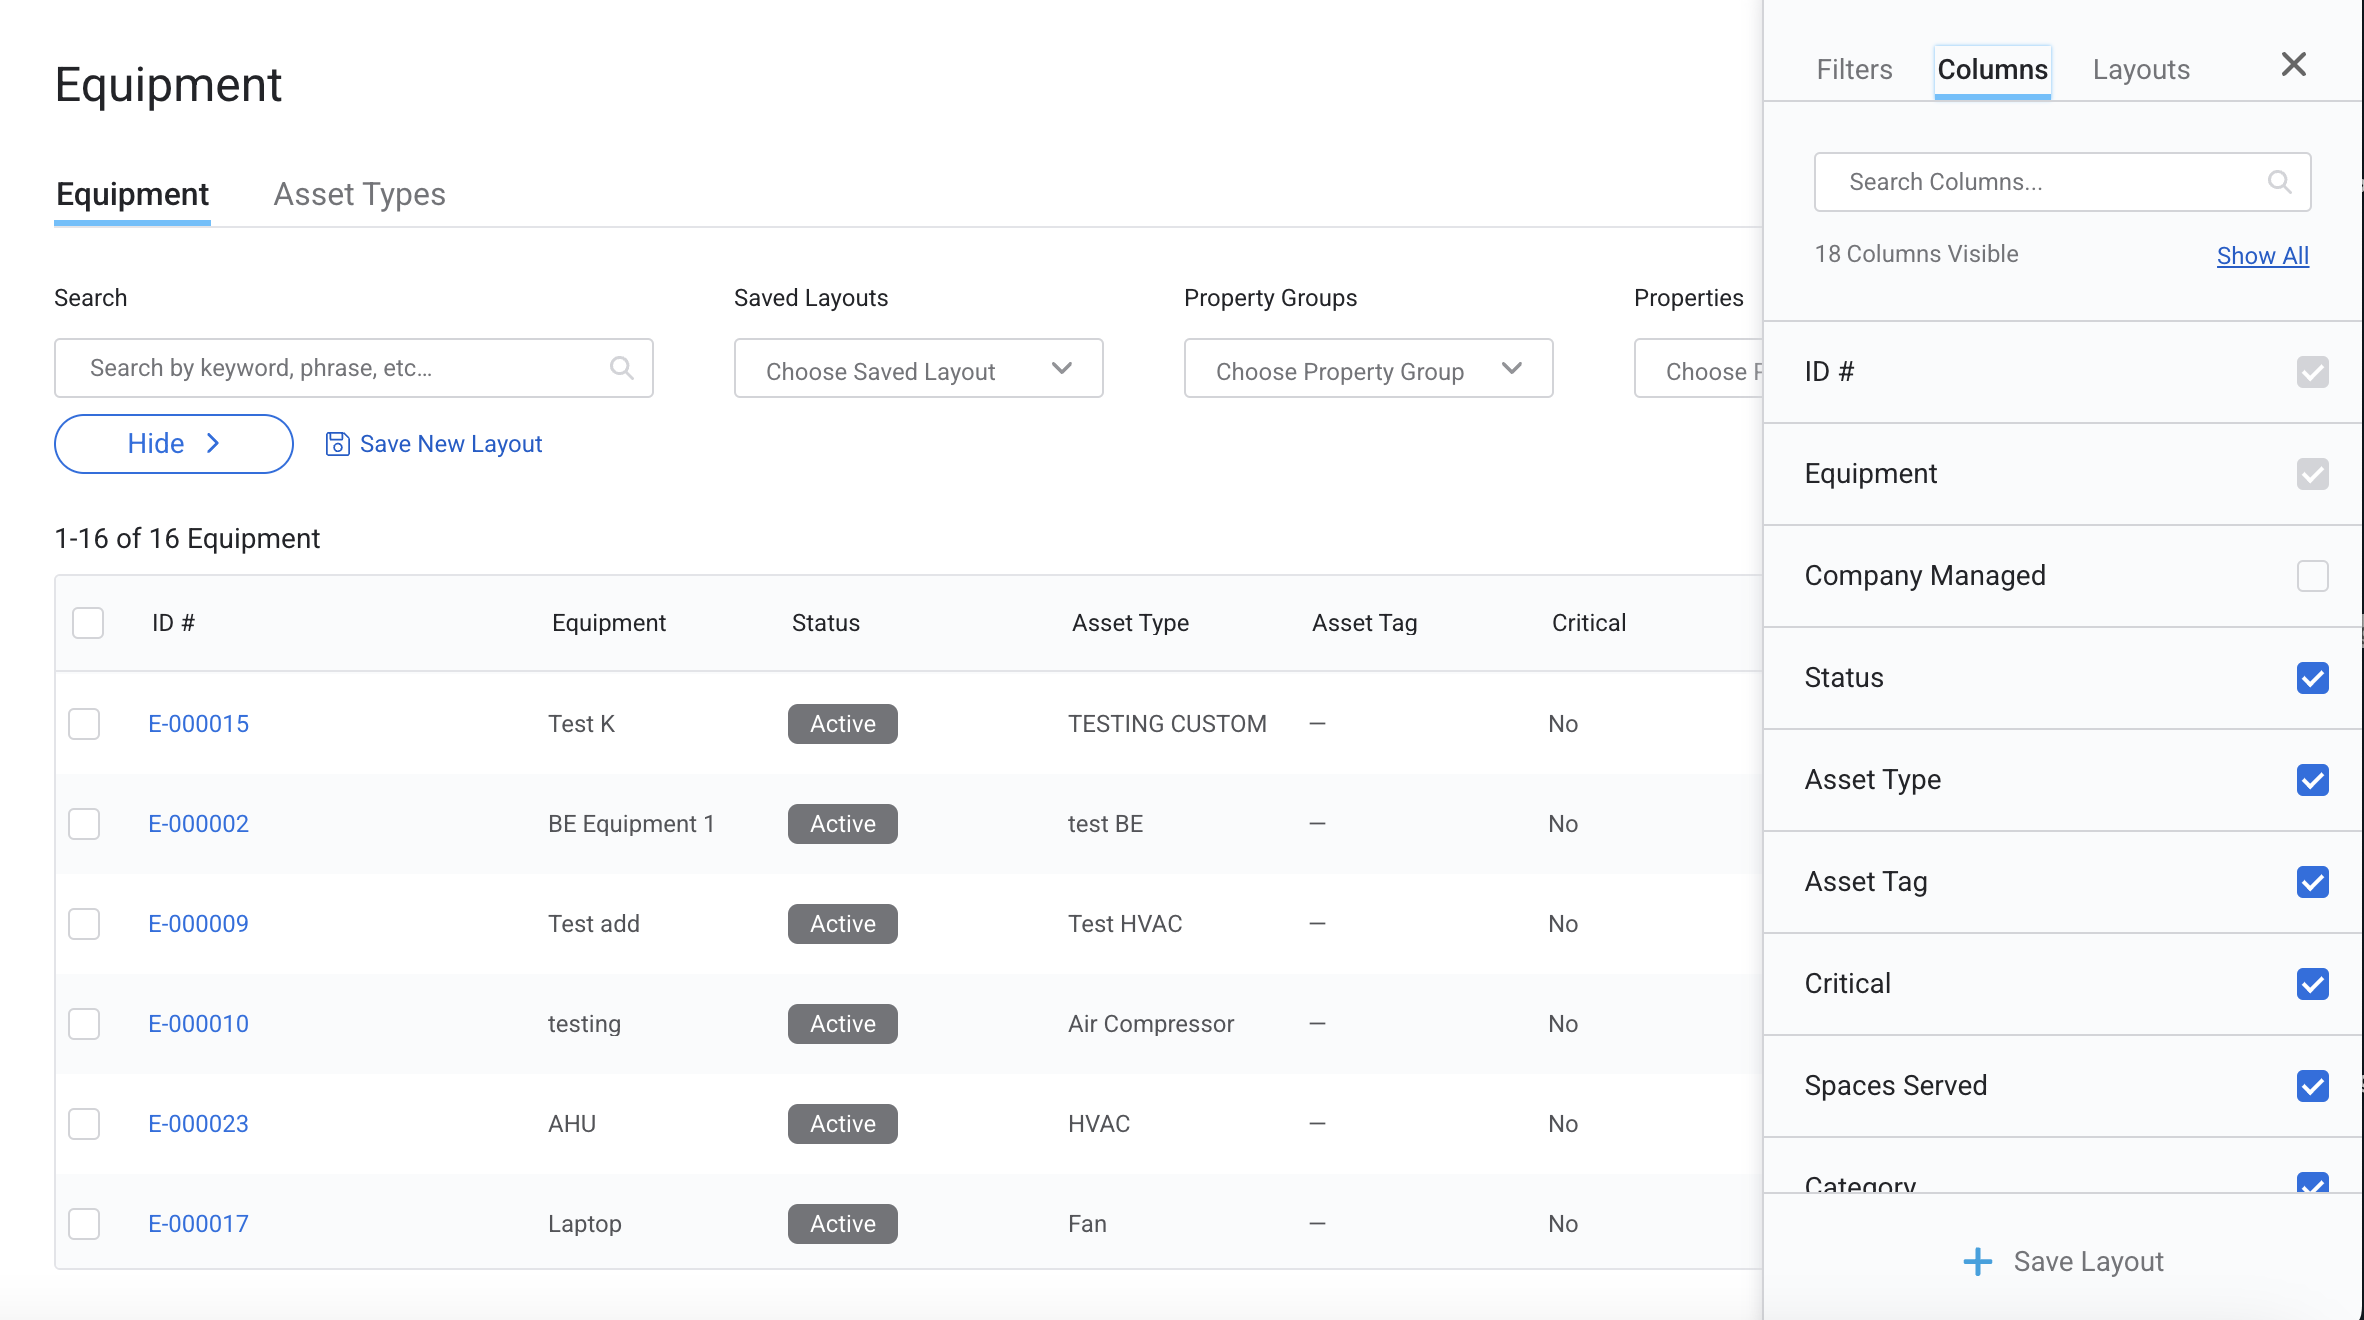Click the plus icon beside Save Layout
Screen dimensions: 2364x1320
point(1977,1262)
